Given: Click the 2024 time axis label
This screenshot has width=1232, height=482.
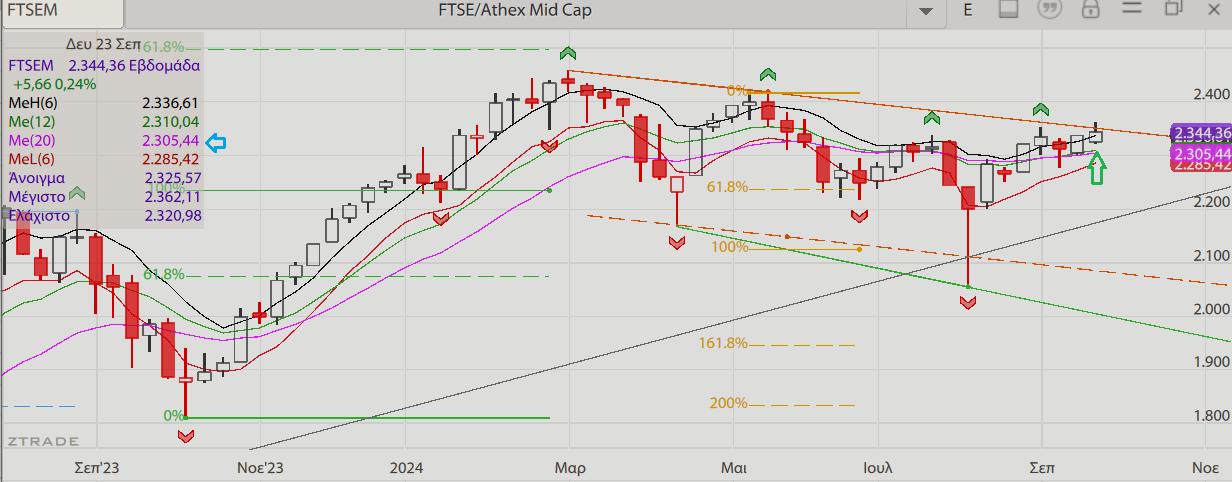Looking at the screenshot, I should coord(406,467).
